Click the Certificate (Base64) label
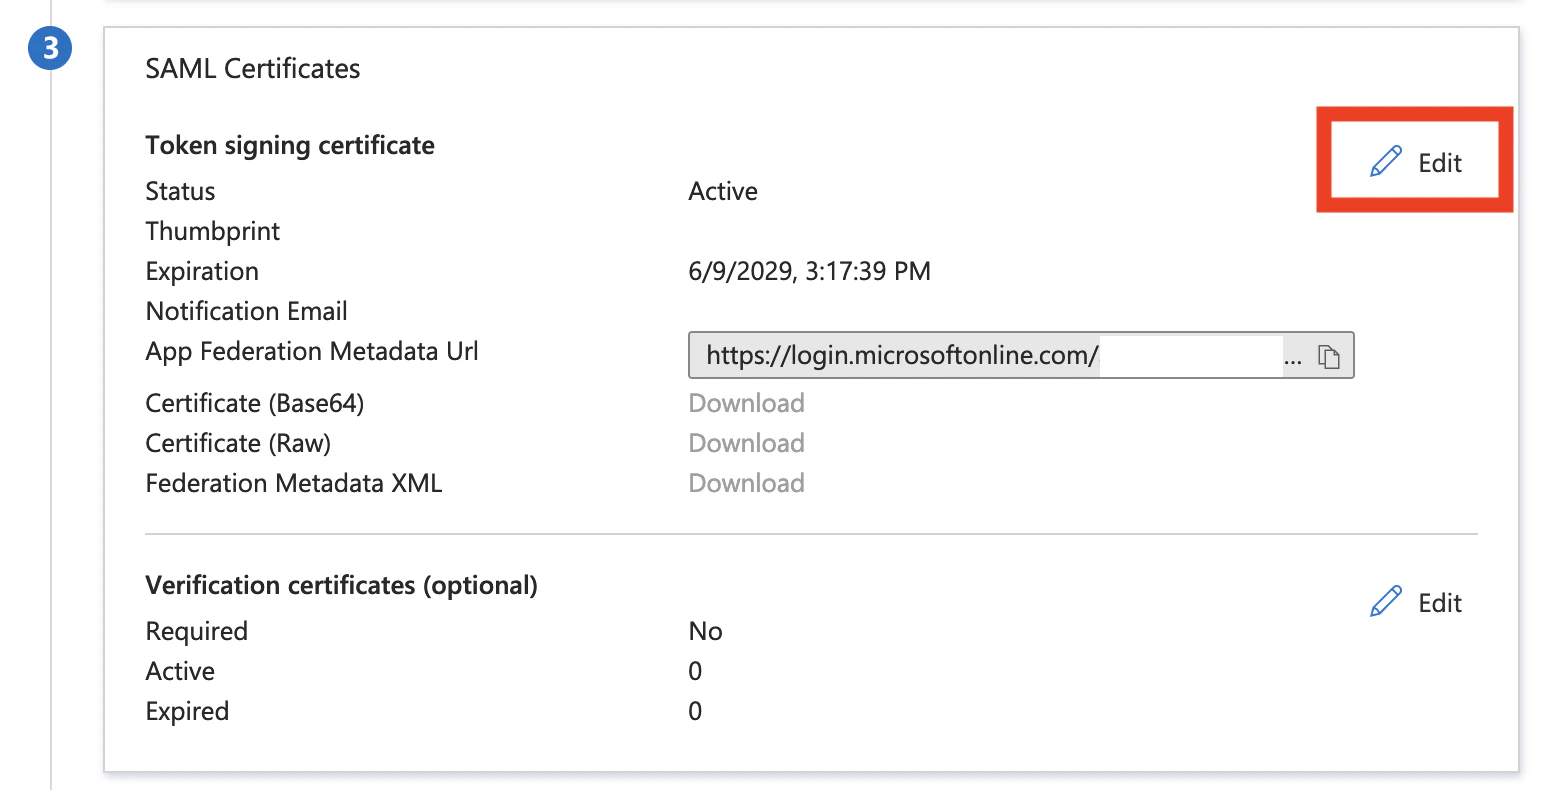Image resolution: width=1550 pixels, height=790 pixels. point(255,403)
